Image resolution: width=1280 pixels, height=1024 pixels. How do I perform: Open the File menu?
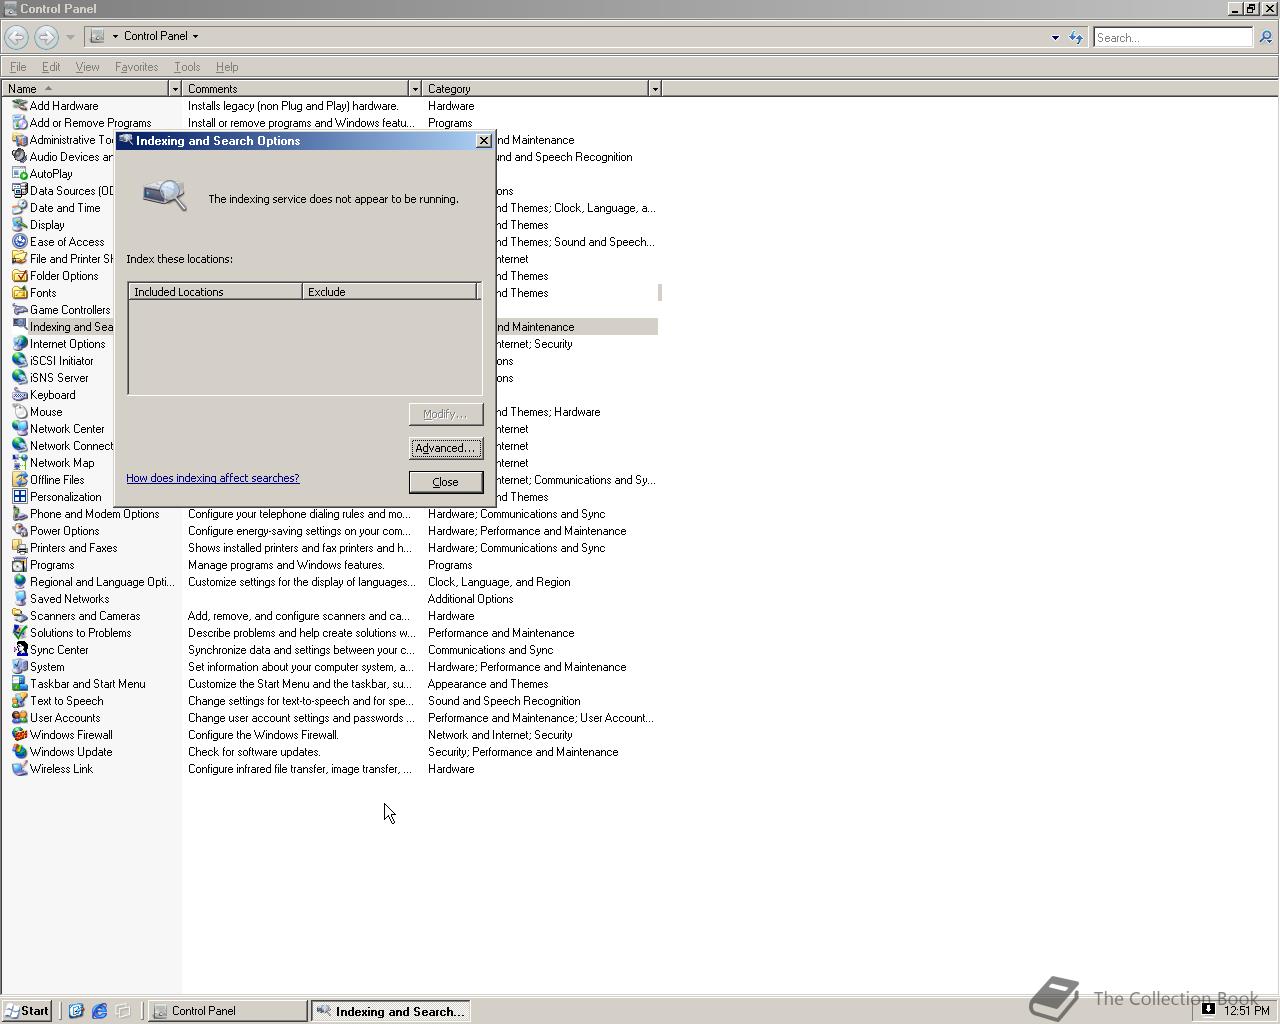pos(18,67)
